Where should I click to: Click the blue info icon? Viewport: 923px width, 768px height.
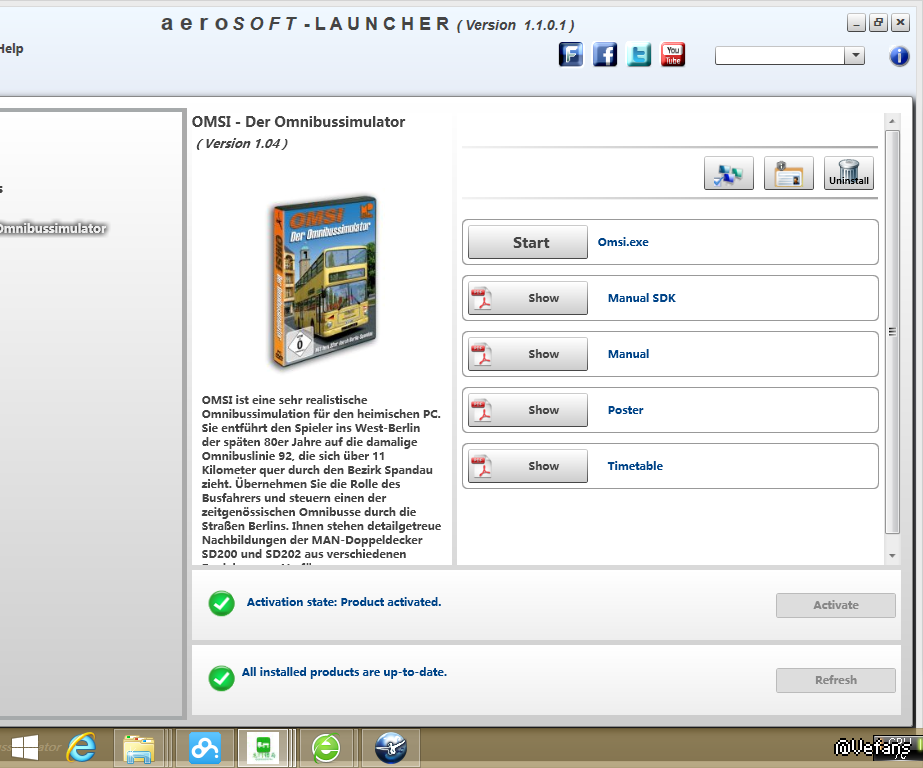[x=899, y=56]
